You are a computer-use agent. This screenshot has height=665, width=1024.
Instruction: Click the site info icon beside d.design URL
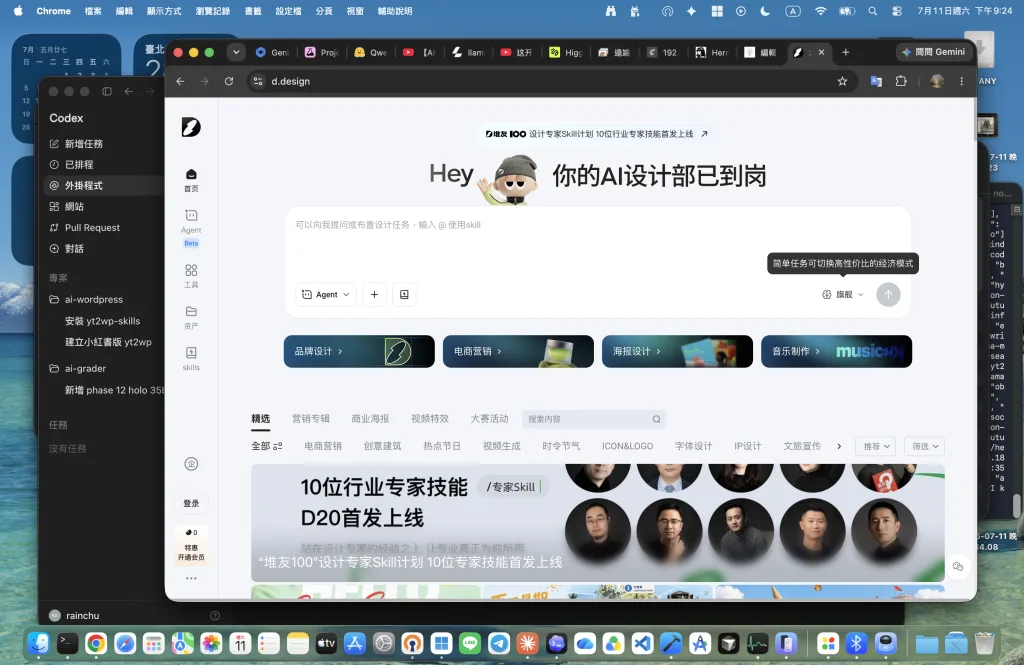[x=258, y=81]
